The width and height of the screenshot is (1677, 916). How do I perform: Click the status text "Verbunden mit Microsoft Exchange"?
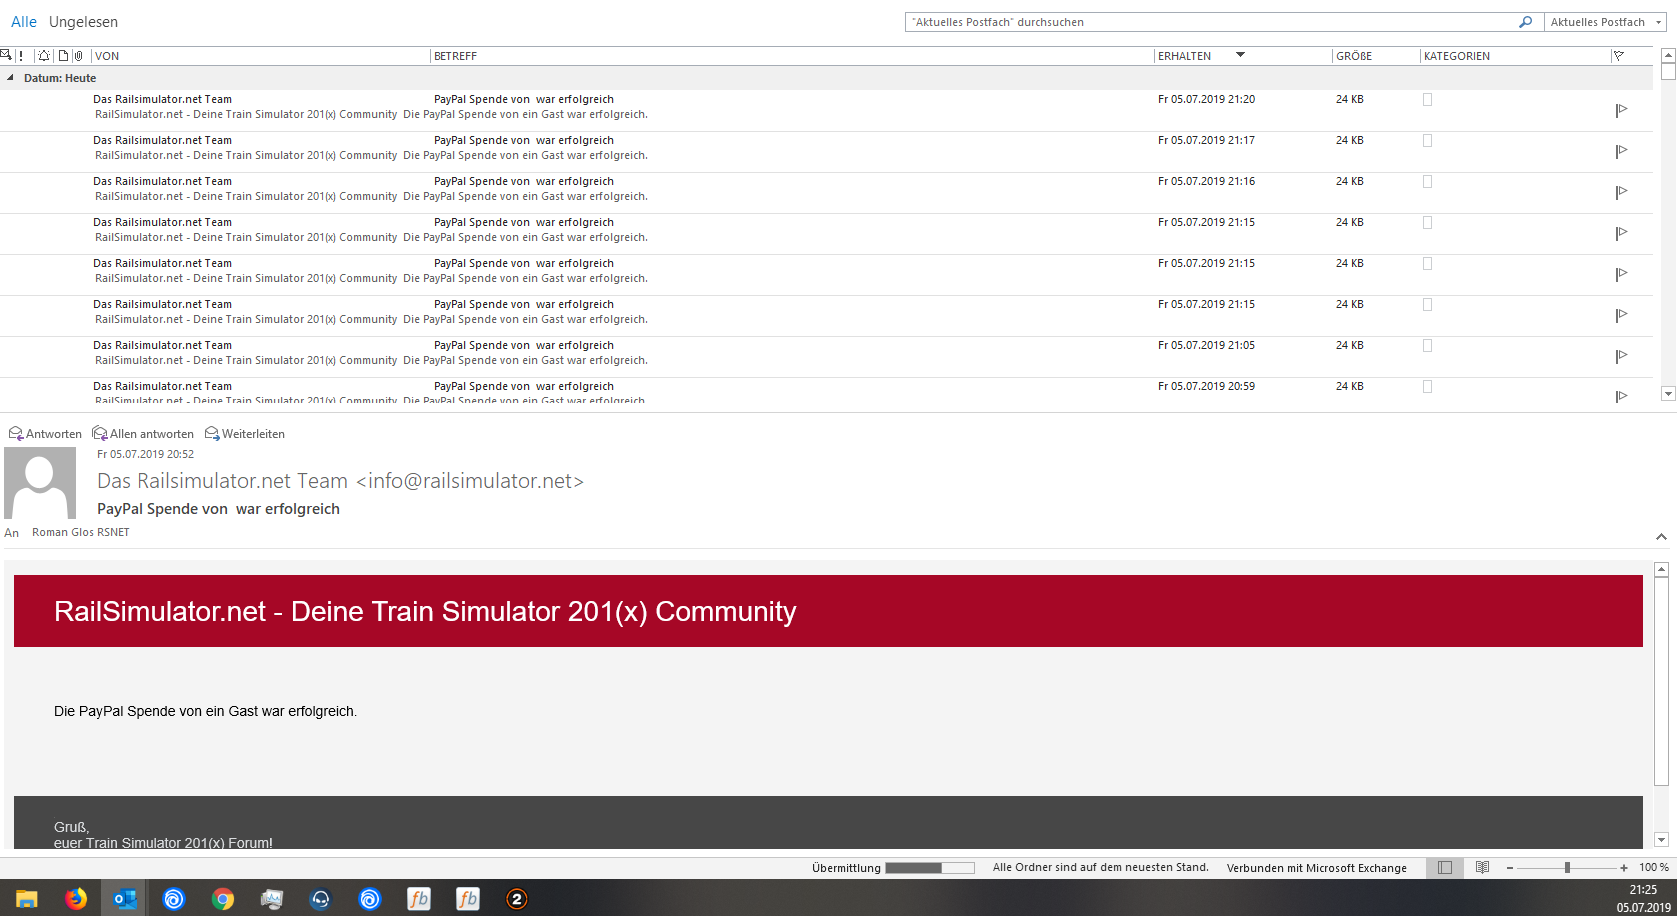pyautogui.click(x=1317, y=868)
